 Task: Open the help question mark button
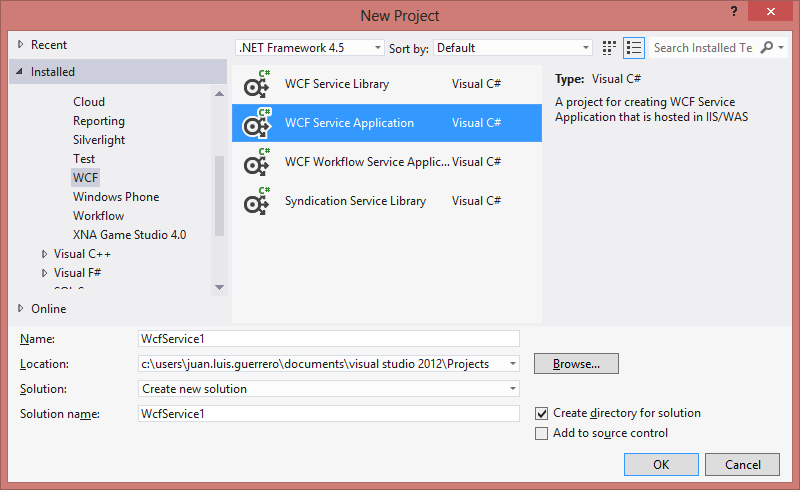click(733, 11)
